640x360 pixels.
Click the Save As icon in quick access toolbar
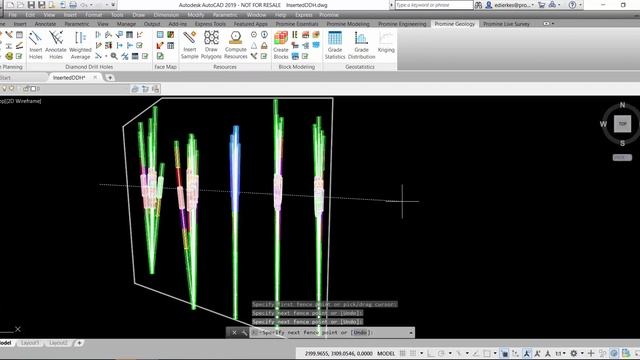(x=41, y=5)
